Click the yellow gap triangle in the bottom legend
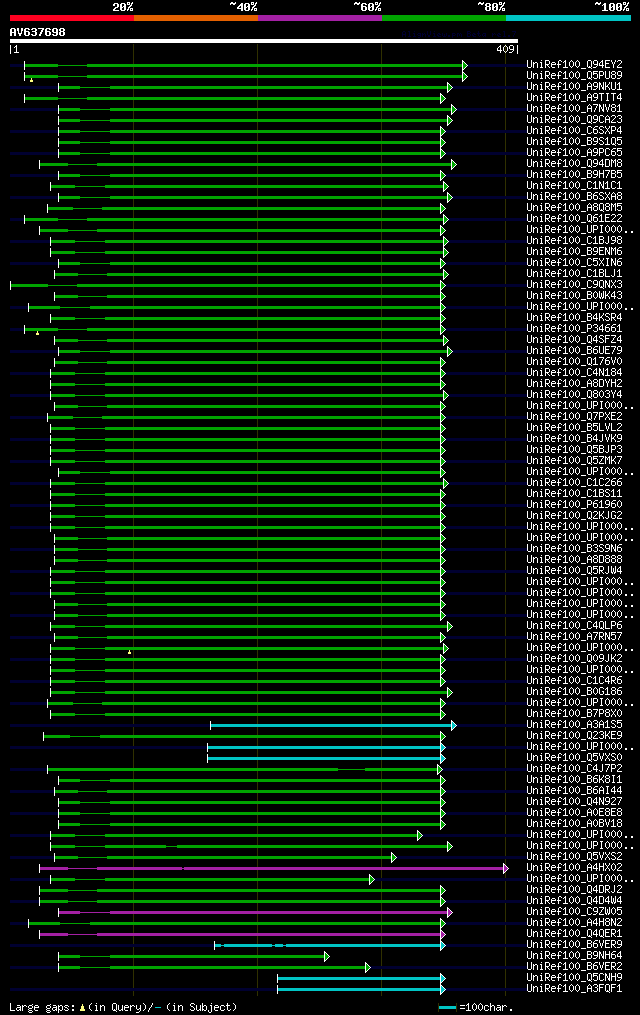Viewport: 640px width, 1015px height. click(x=82, y=1008)
